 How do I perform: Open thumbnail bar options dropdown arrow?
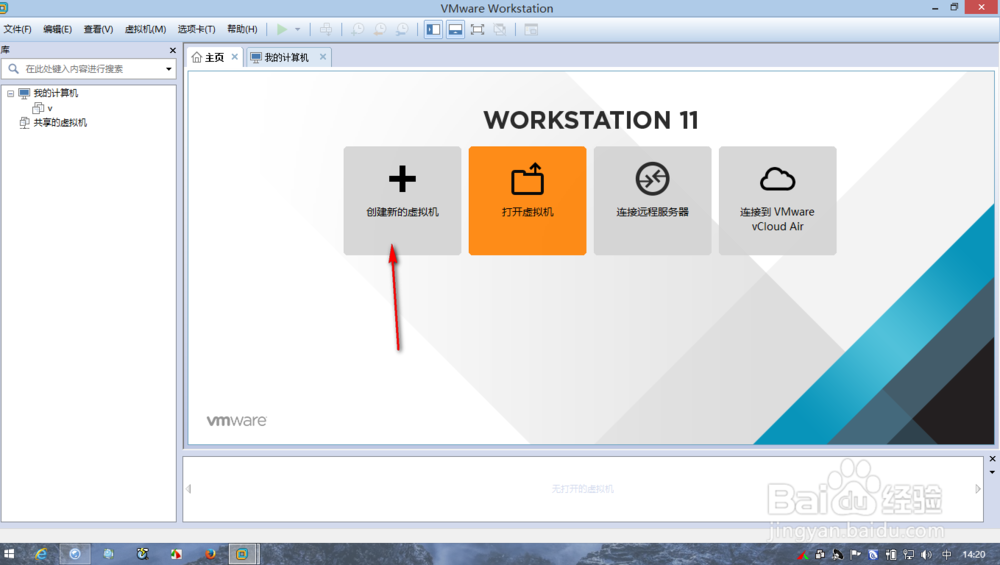[992, 473]
